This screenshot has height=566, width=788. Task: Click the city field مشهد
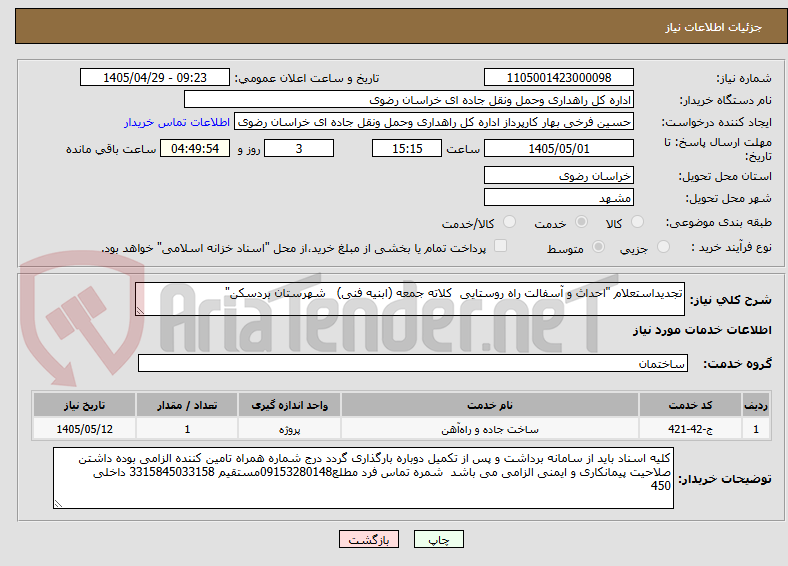(559, 197)
